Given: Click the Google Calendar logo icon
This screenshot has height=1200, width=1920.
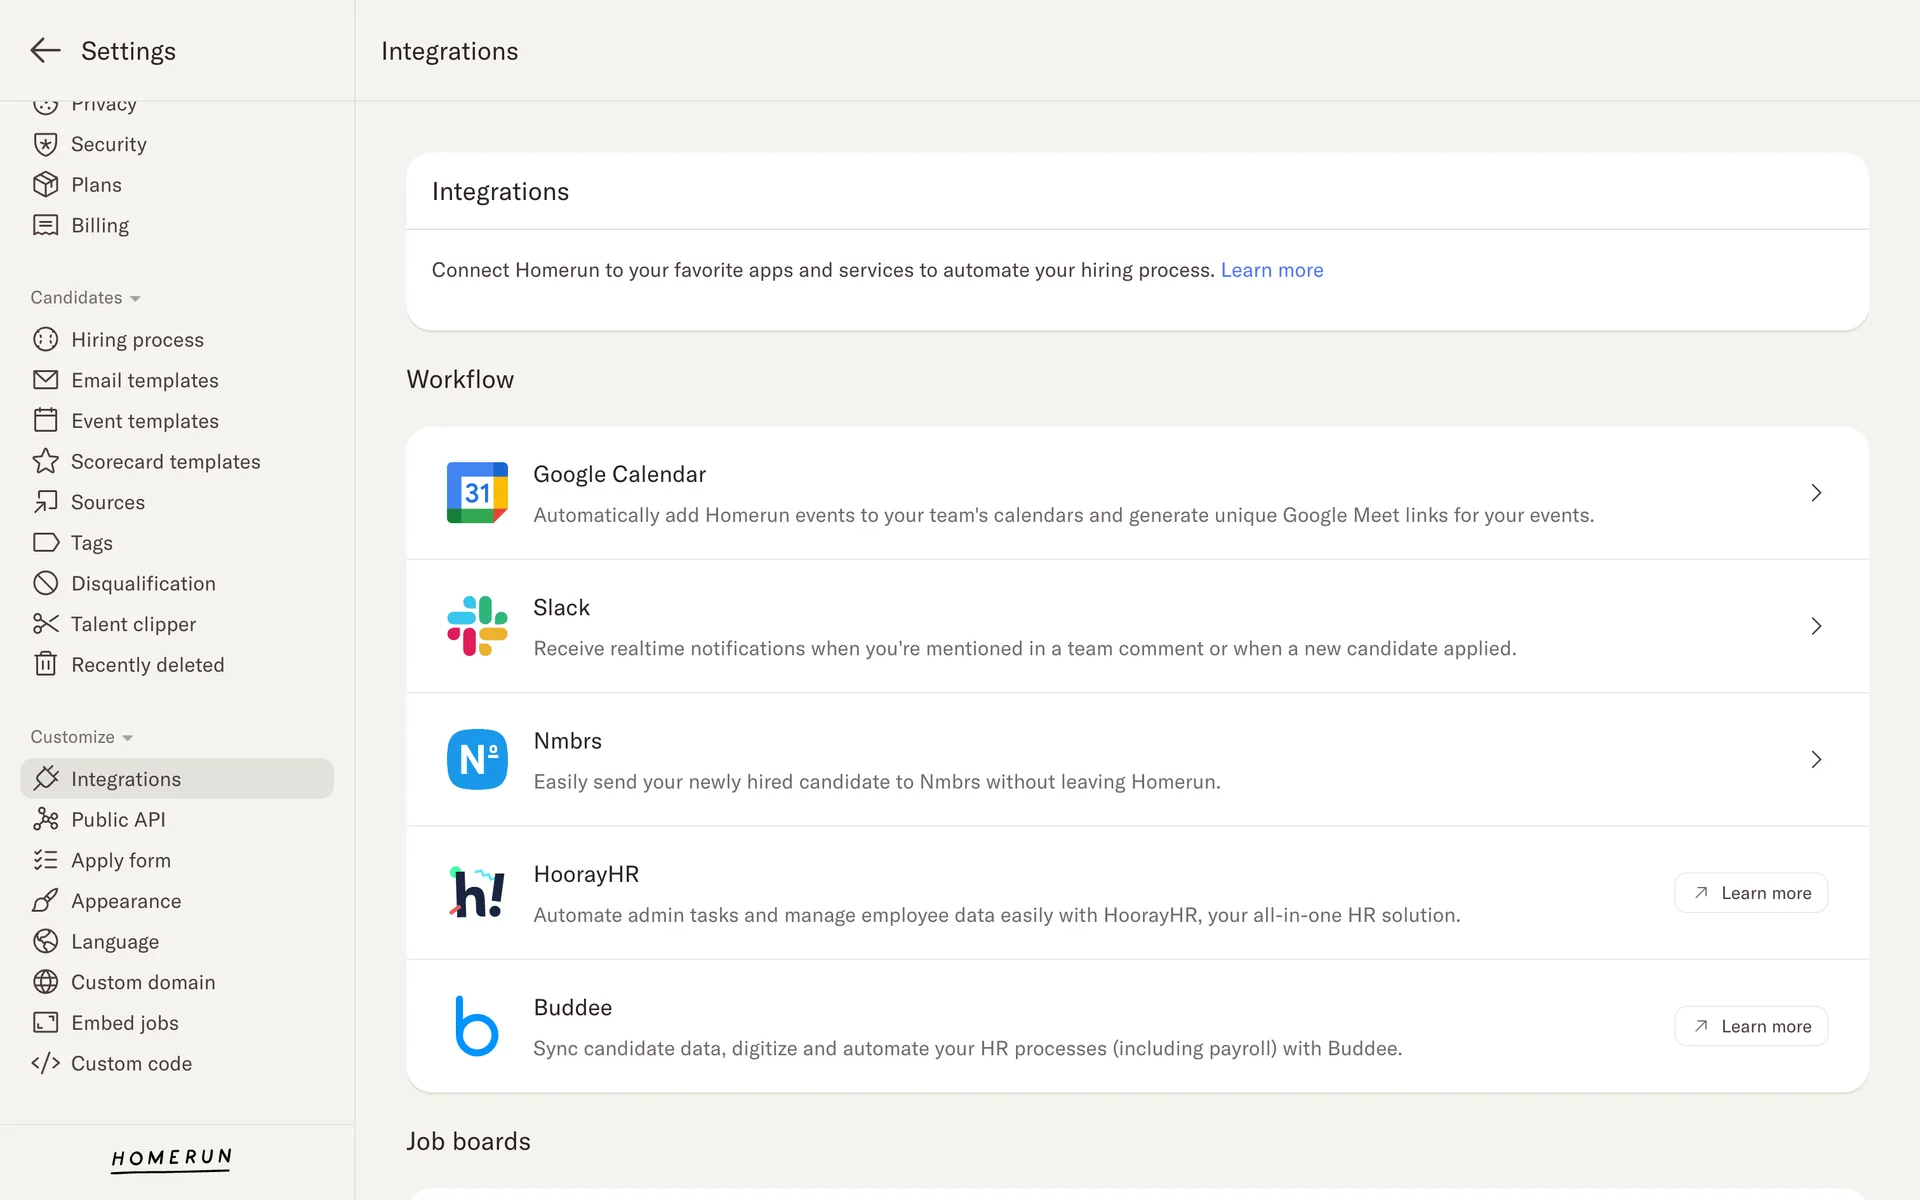Looking at the screenshot, I should (x=477, y=493).
